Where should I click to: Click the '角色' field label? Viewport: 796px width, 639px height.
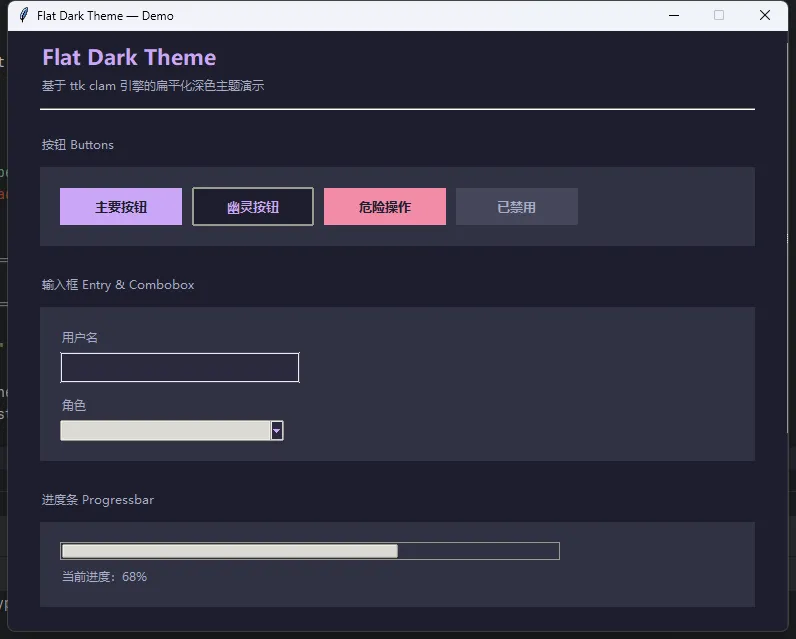pyautogui.click(x=74, y=405)
